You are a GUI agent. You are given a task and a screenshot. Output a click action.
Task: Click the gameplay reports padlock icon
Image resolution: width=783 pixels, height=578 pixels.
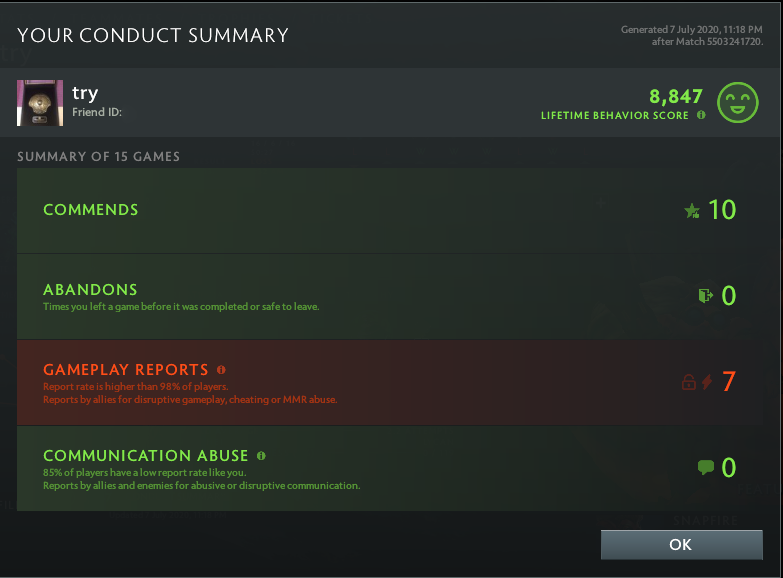[689, 382]
